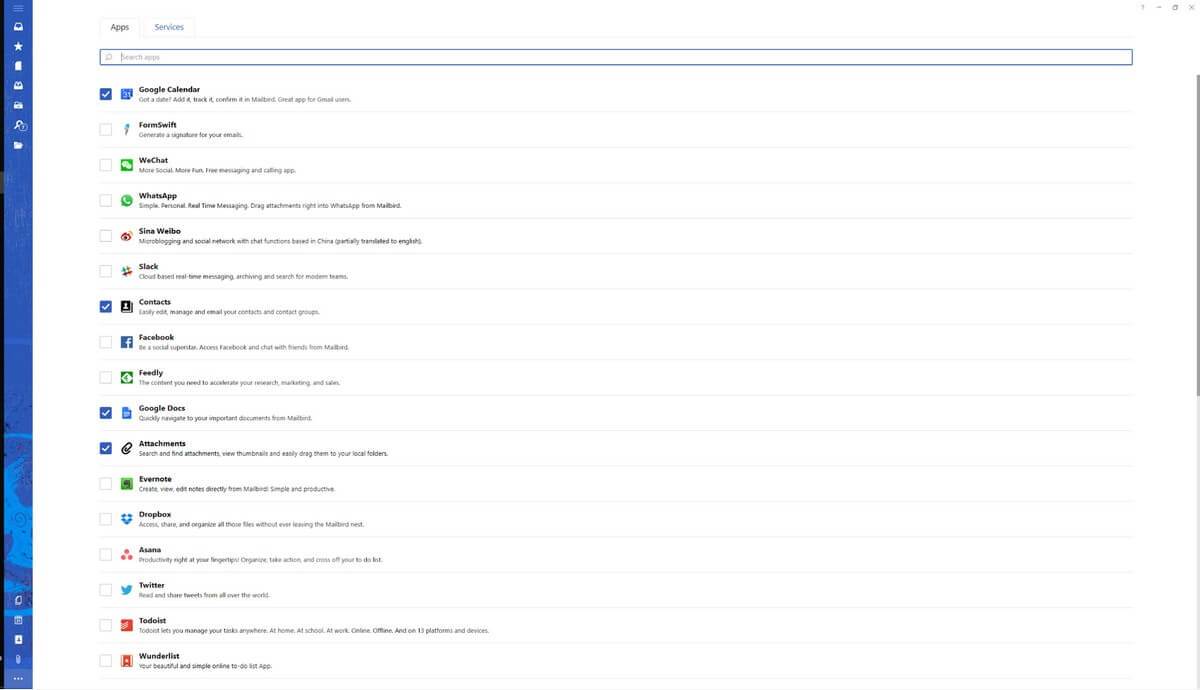Enable the Feedly checkbox

point(106,377)
